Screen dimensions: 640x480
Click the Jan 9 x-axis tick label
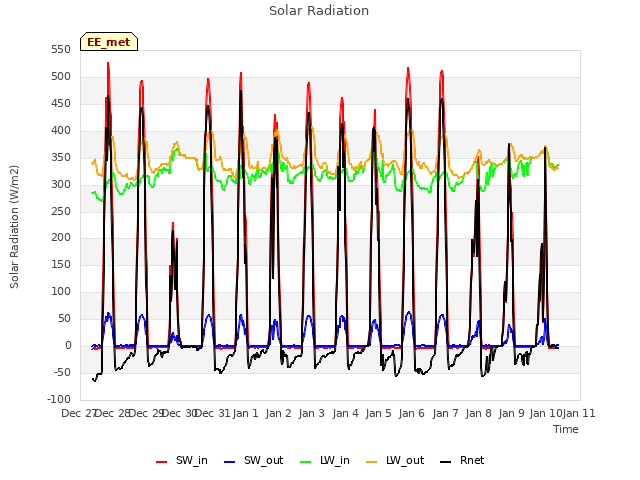pos(511,413)
